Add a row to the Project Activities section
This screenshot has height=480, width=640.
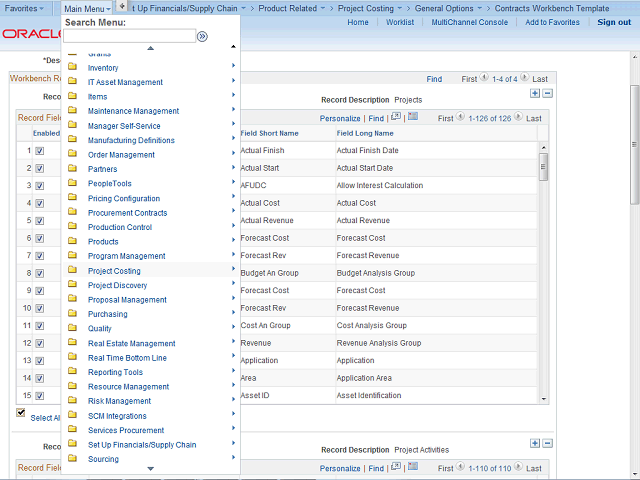pyautogui.click(x=535, y=443)
